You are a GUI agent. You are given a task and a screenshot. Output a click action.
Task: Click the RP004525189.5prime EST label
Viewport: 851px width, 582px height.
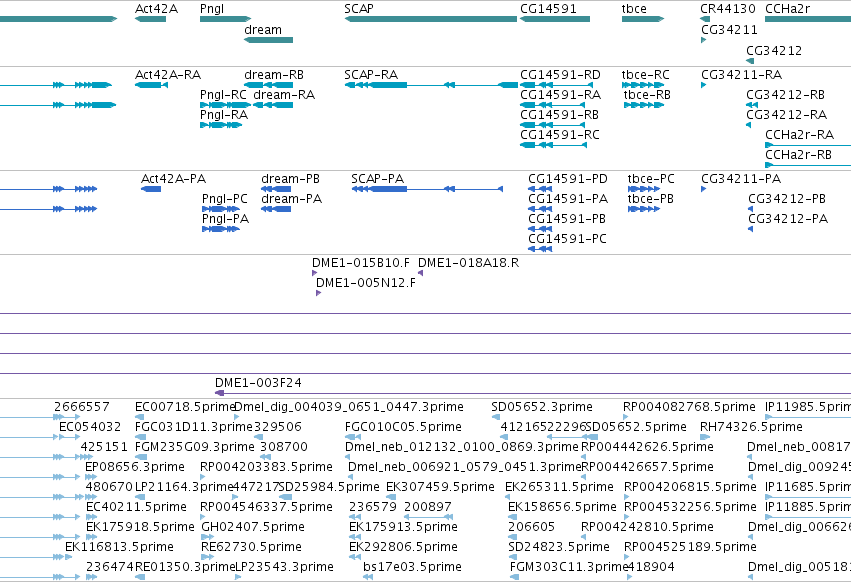pos(690,547)
